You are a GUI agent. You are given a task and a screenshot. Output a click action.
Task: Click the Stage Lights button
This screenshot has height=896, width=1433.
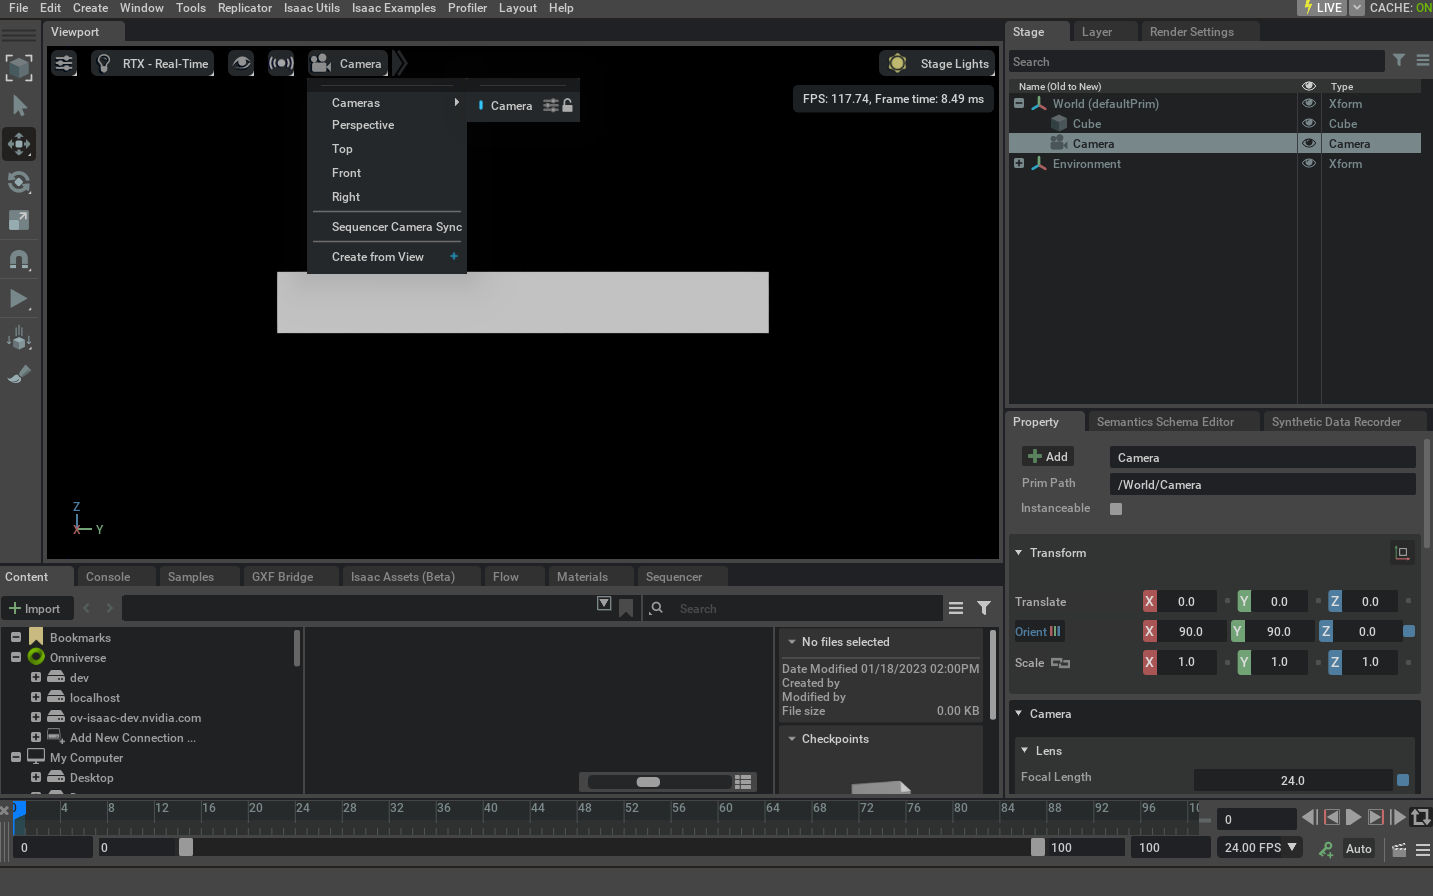938,63
